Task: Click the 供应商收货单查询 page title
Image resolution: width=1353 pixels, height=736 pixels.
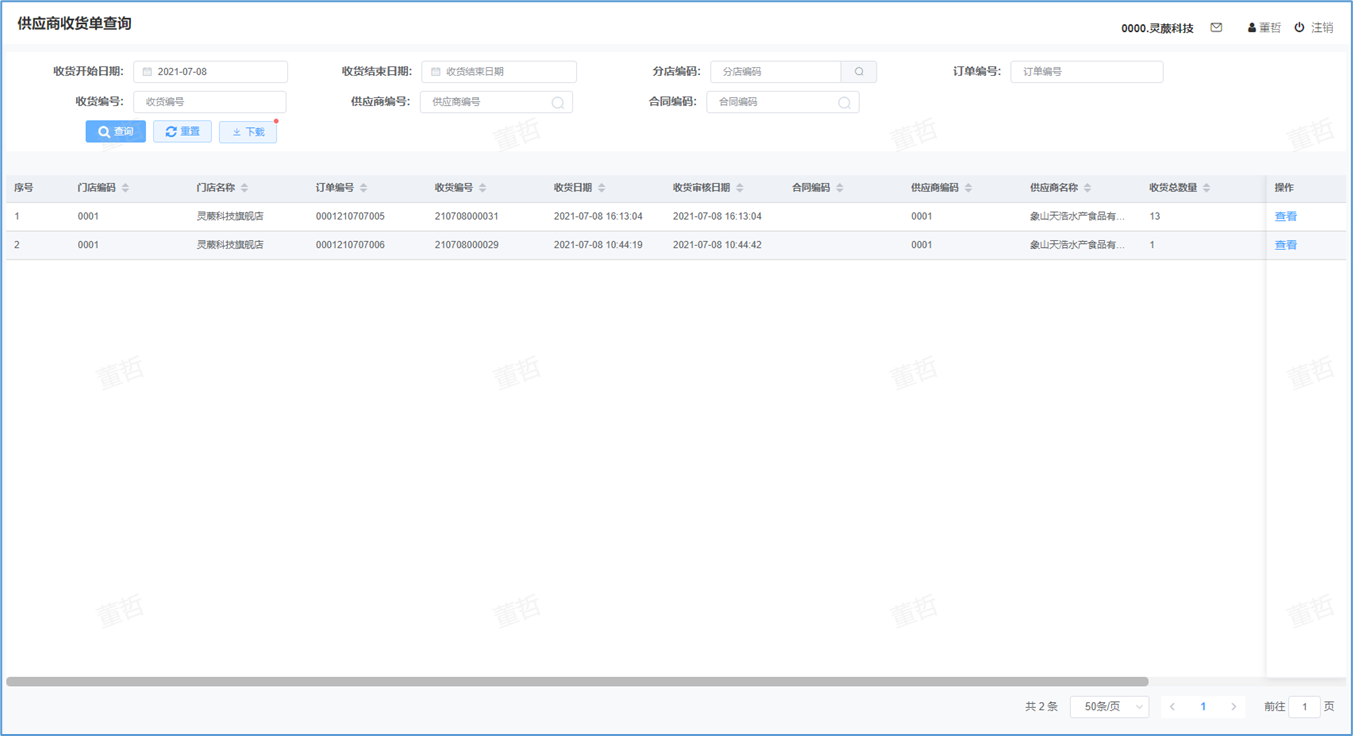Action: coord(74,24)
